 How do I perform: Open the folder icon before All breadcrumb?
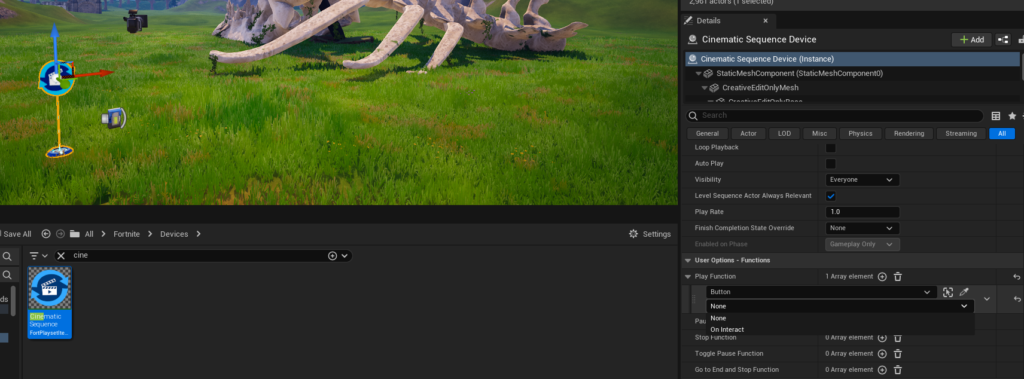click(x=74, y=234)
